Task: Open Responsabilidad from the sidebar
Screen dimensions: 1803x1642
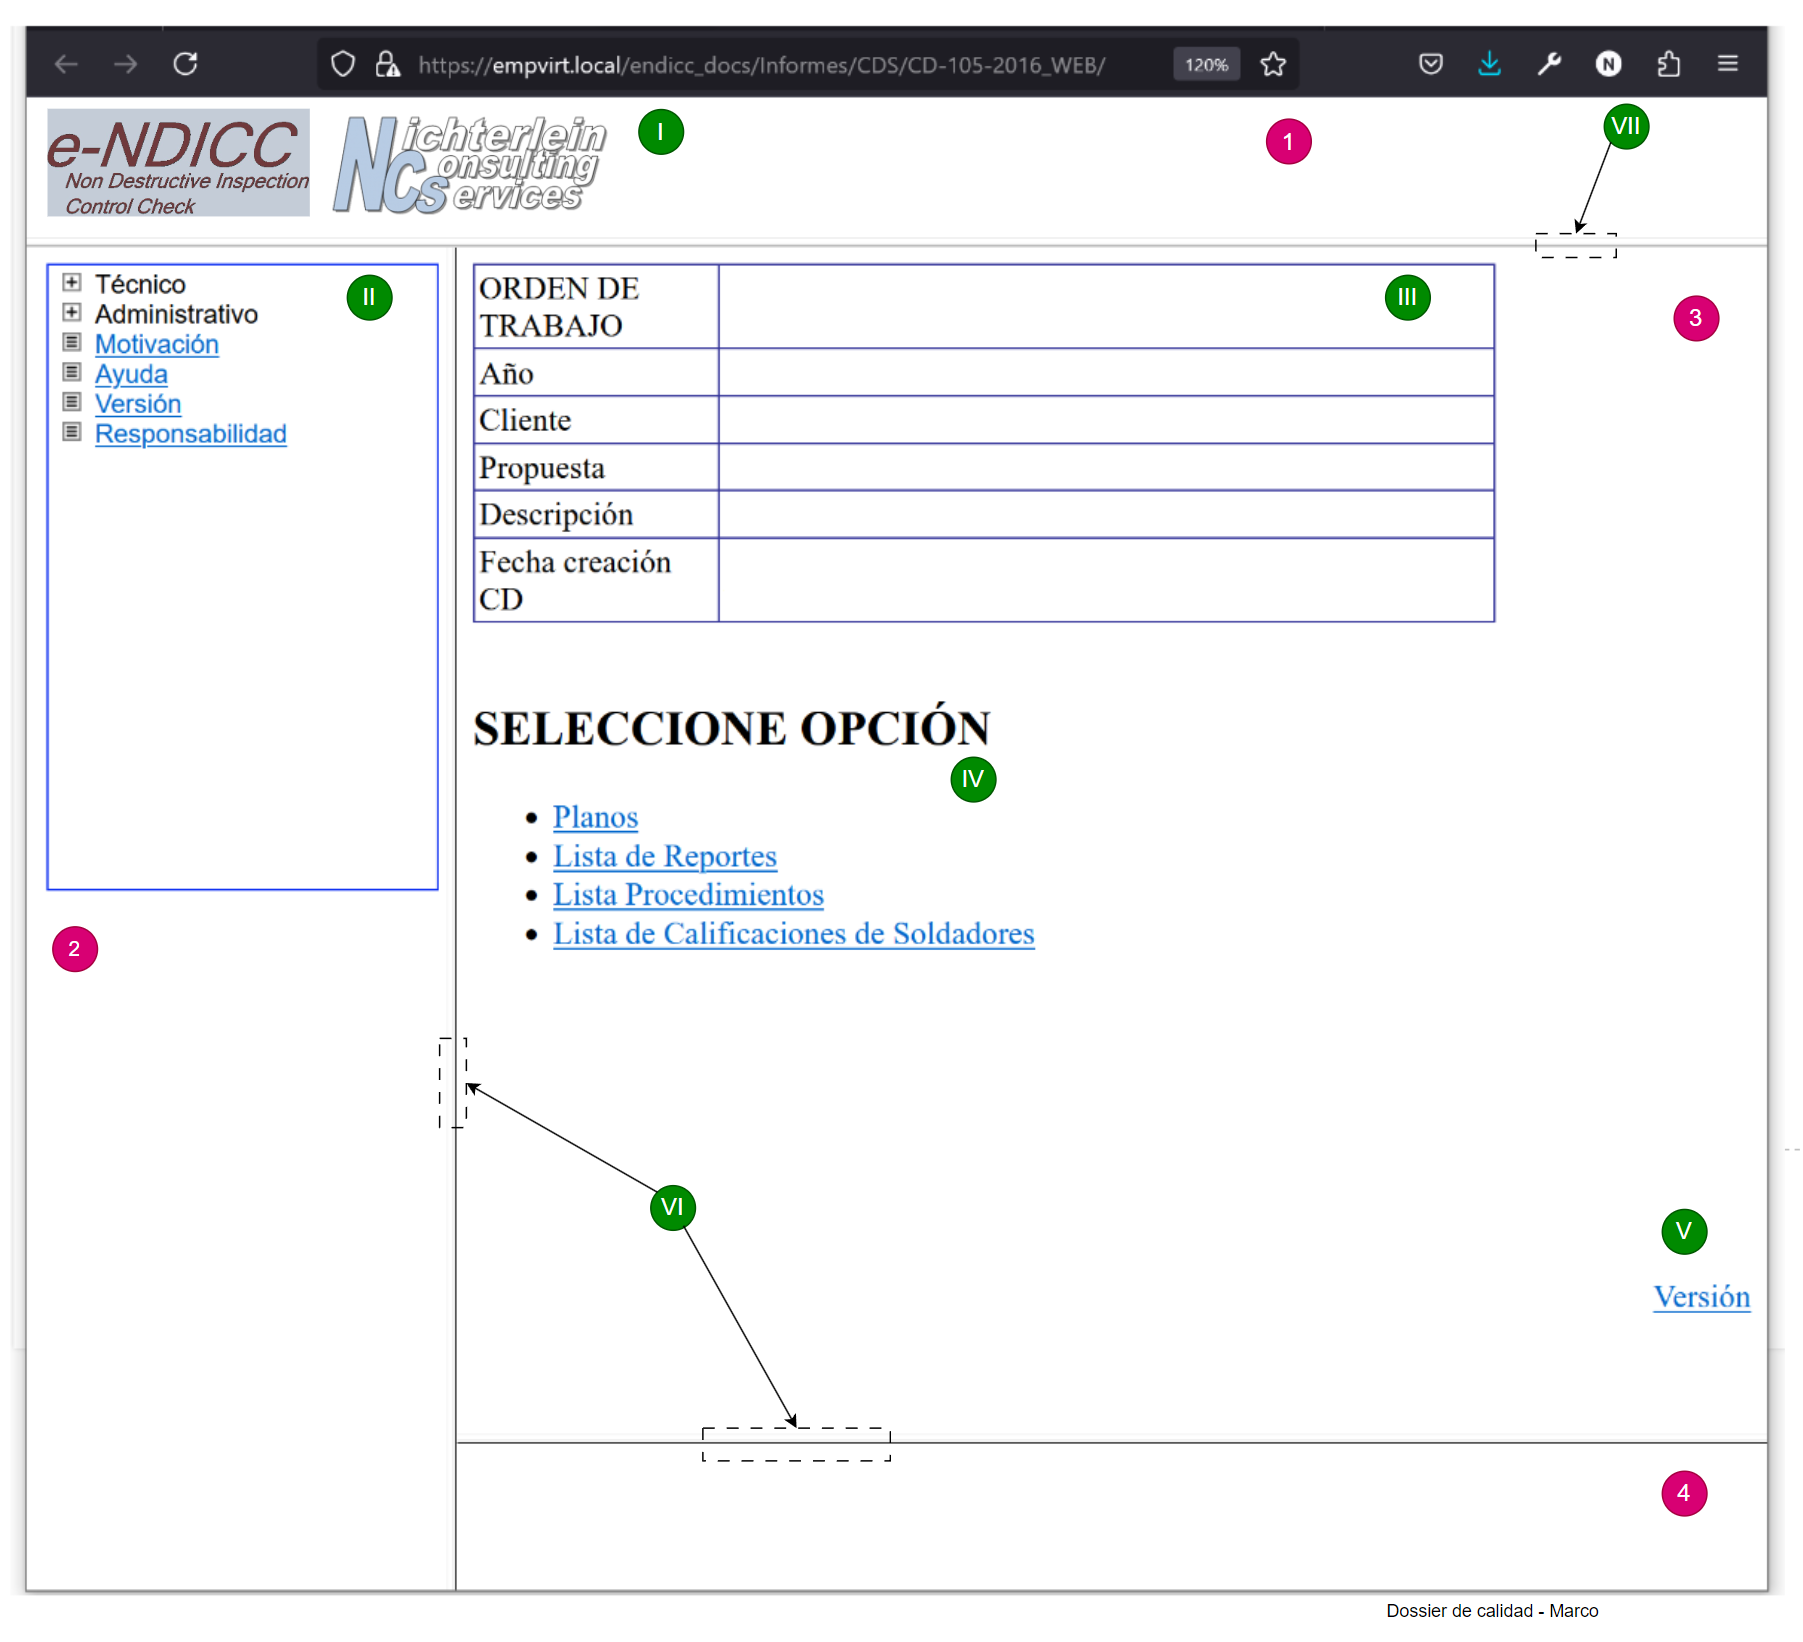Action: tap(190, 434)
